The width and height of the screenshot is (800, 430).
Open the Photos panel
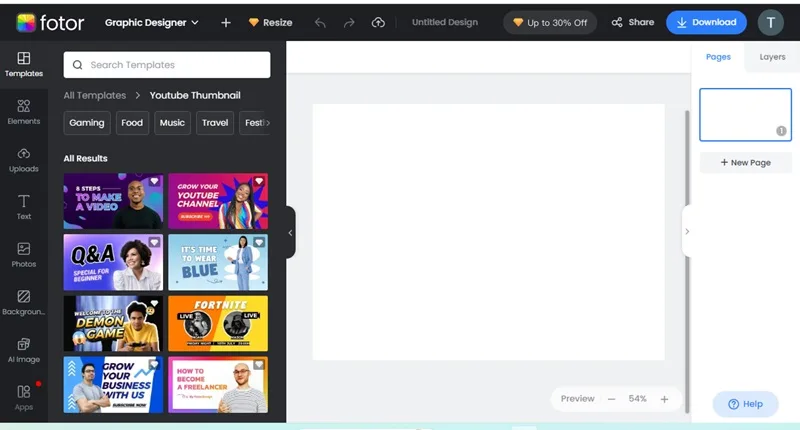click(x=23, y=255)
